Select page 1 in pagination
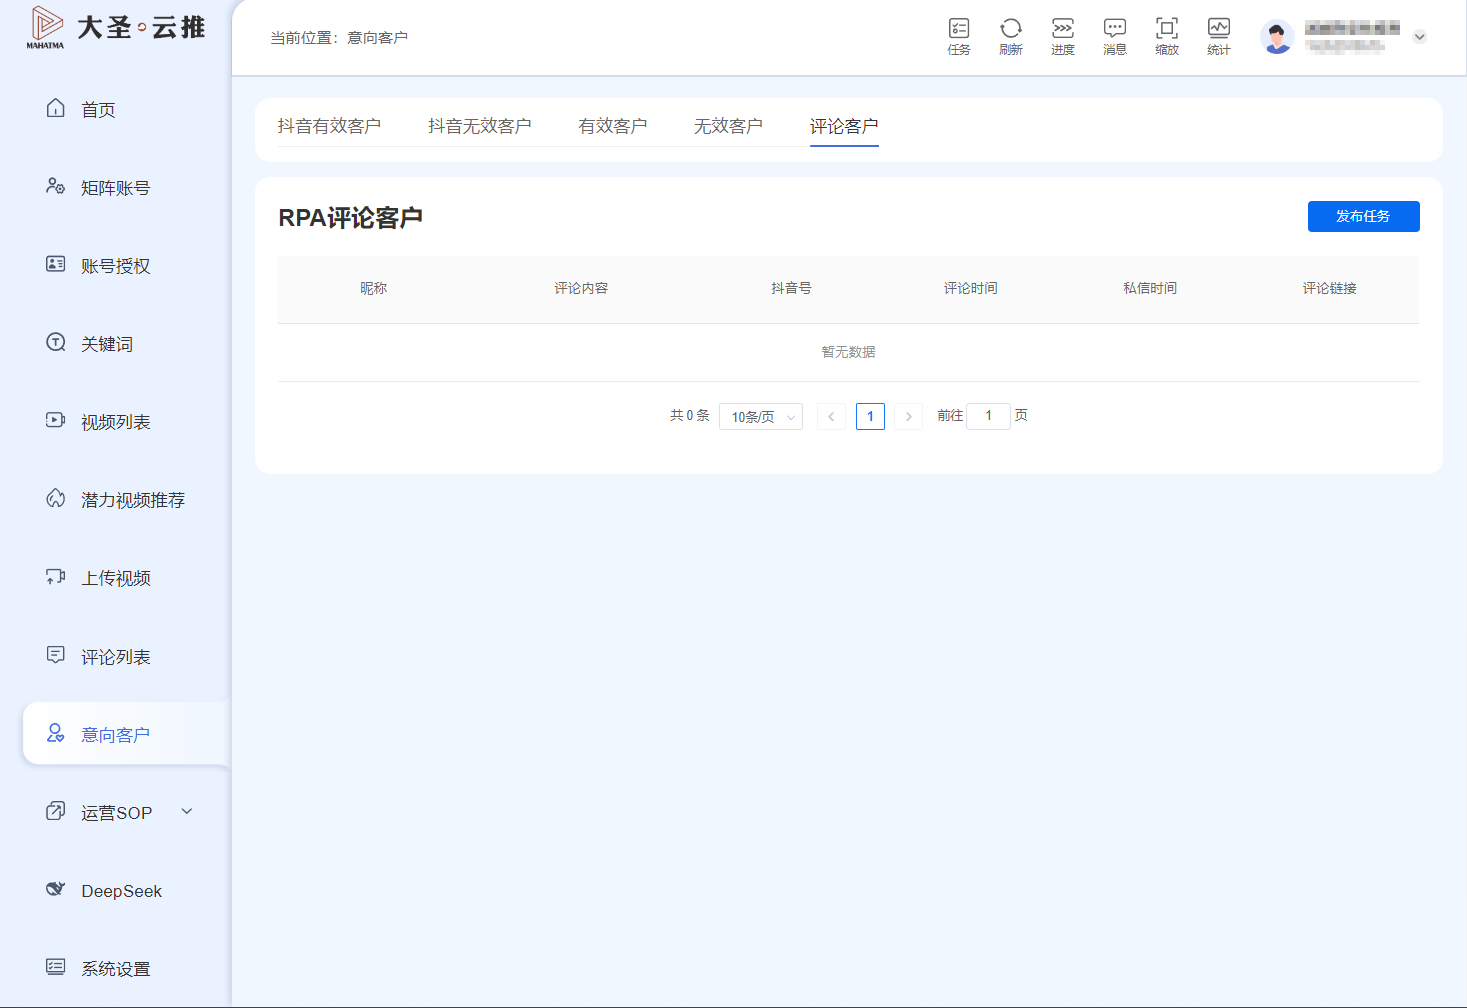1467x1008 pixels. (x=870, y=416)
